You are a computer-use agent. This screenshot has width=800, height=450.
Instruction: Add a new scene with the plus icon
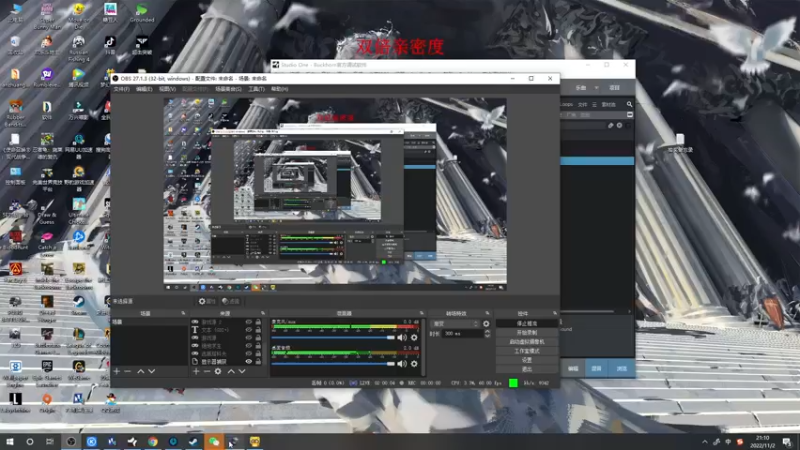(116, 371)
